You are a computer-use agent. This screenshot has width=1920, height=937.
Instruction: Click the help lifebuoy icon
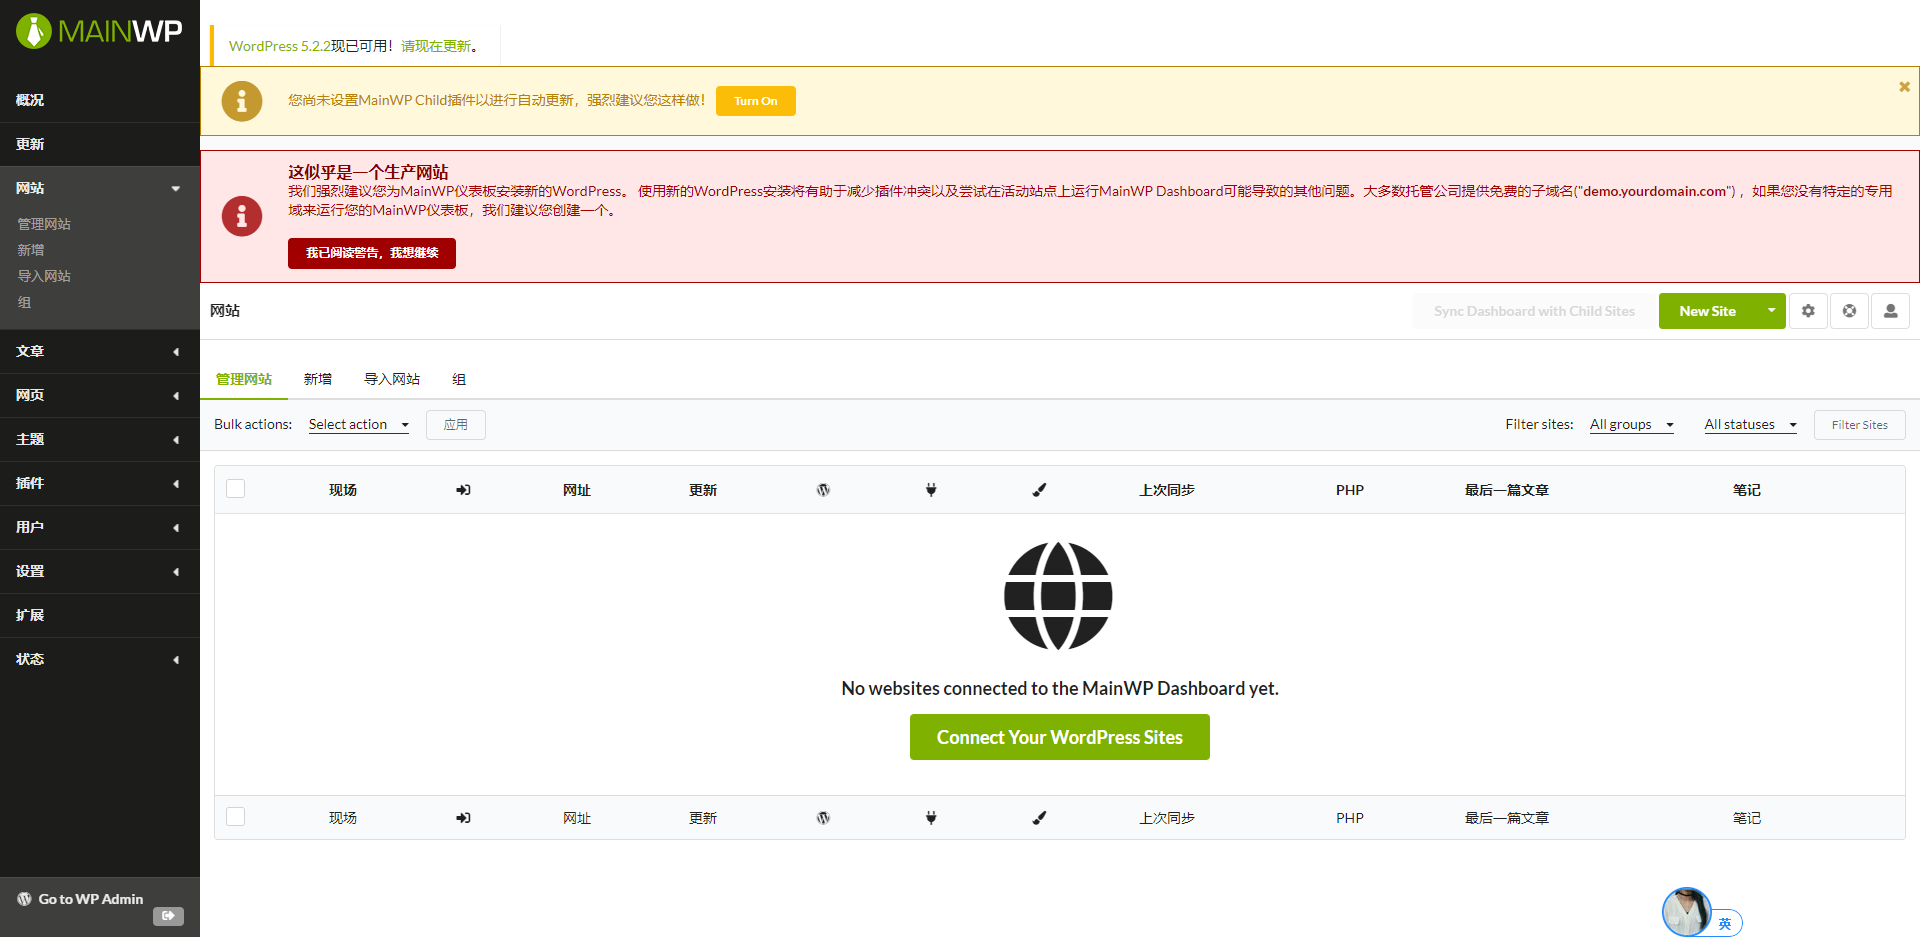pyautogui.click(x=1849, y=311)
